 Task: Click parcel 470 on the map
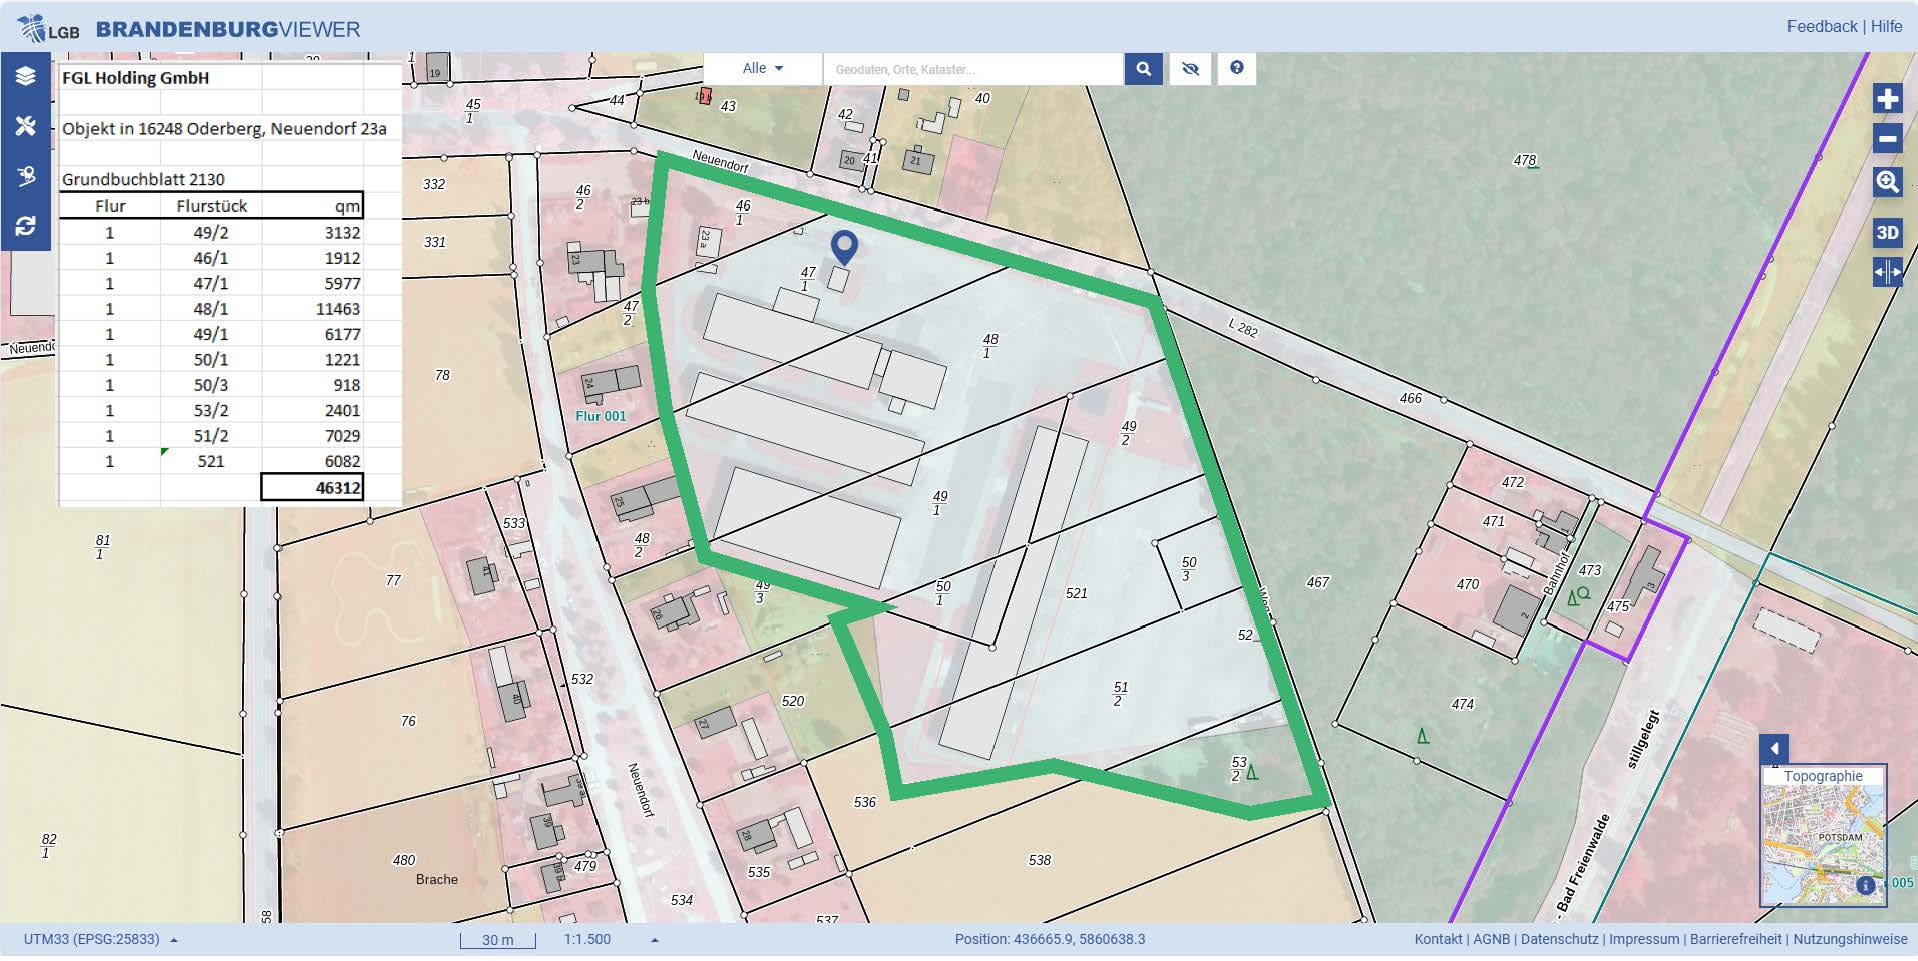(1468, 584)
